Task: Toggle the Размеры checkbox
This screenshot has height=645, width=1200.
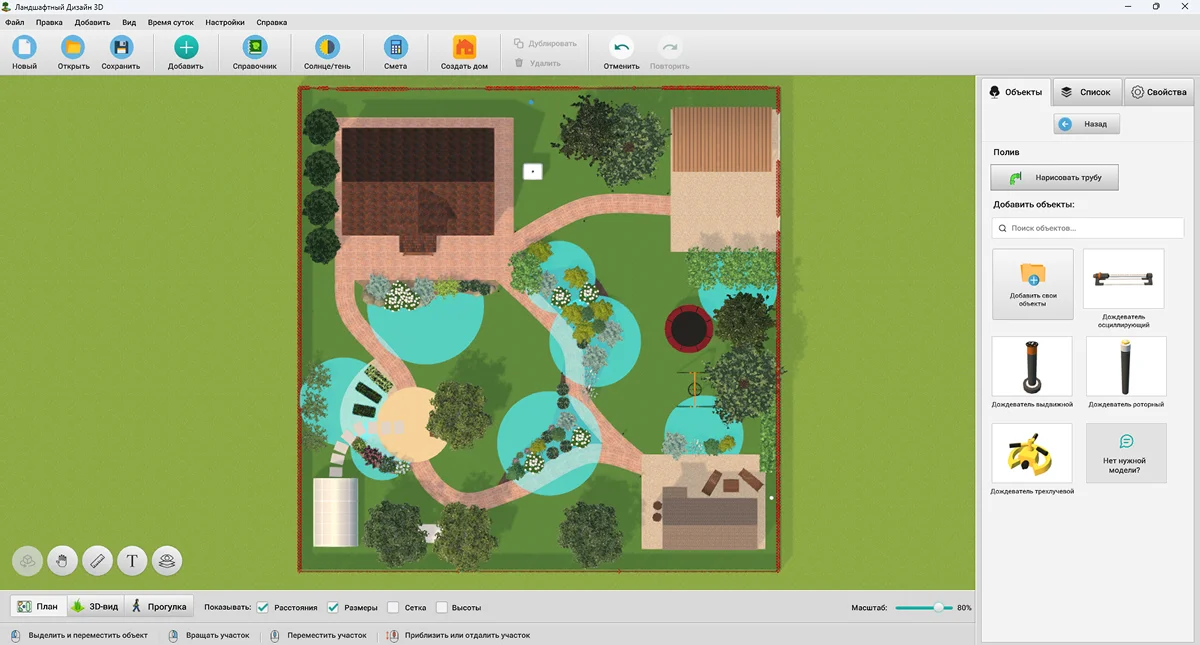Action: pos(333,607)
